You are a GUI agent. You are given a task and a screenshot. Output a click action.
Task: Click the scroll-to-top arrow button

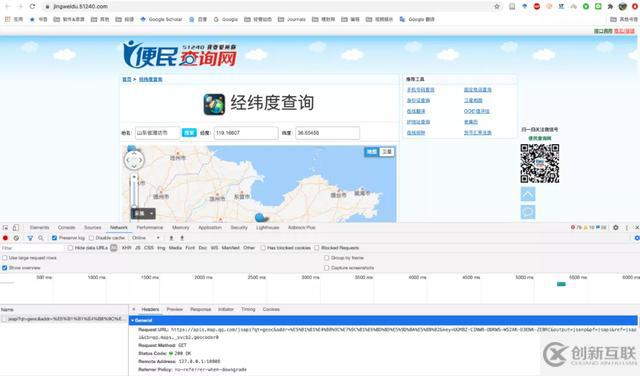[x=528, y=194]
